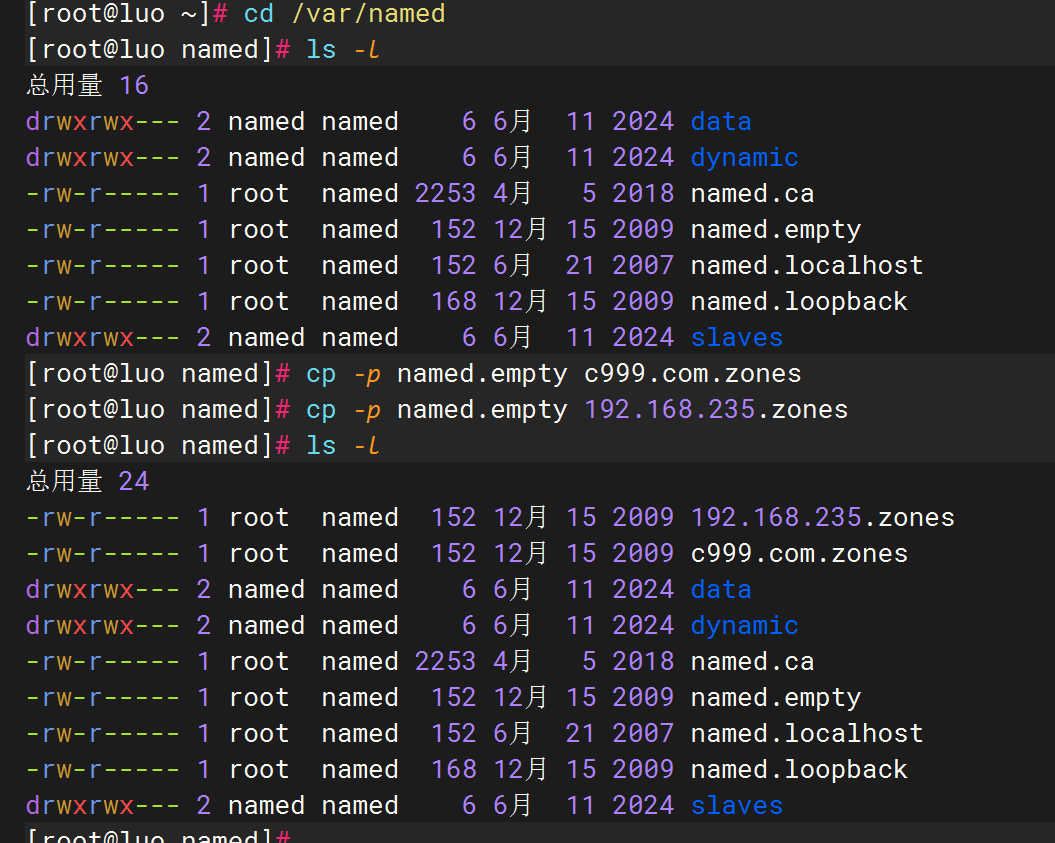Click the dynamic directory in second listing

click(744, 625)
